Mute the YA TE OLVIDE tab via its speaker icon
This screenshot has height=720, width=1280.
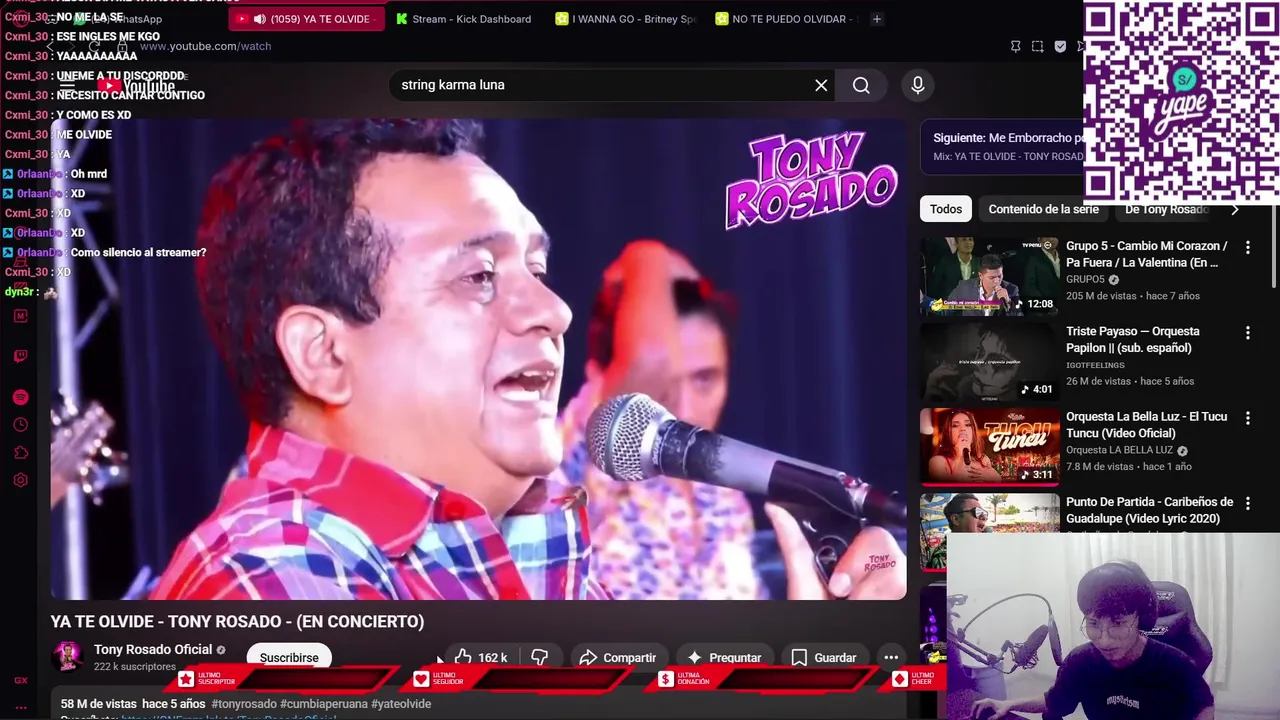pyautogui.click(x=260, y=19)
